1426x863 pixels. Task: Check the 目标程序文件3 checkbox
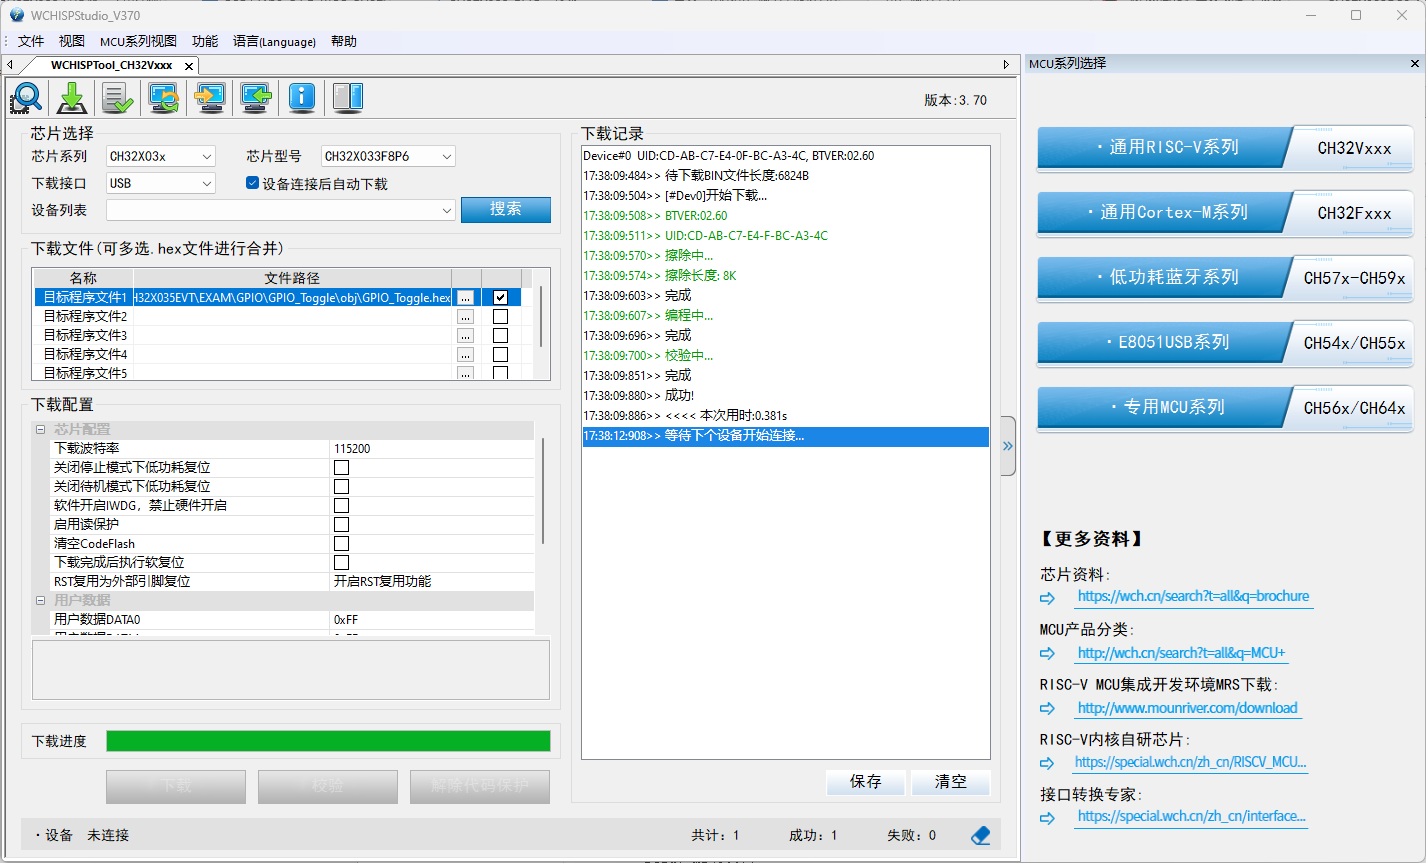pos(501,335)
